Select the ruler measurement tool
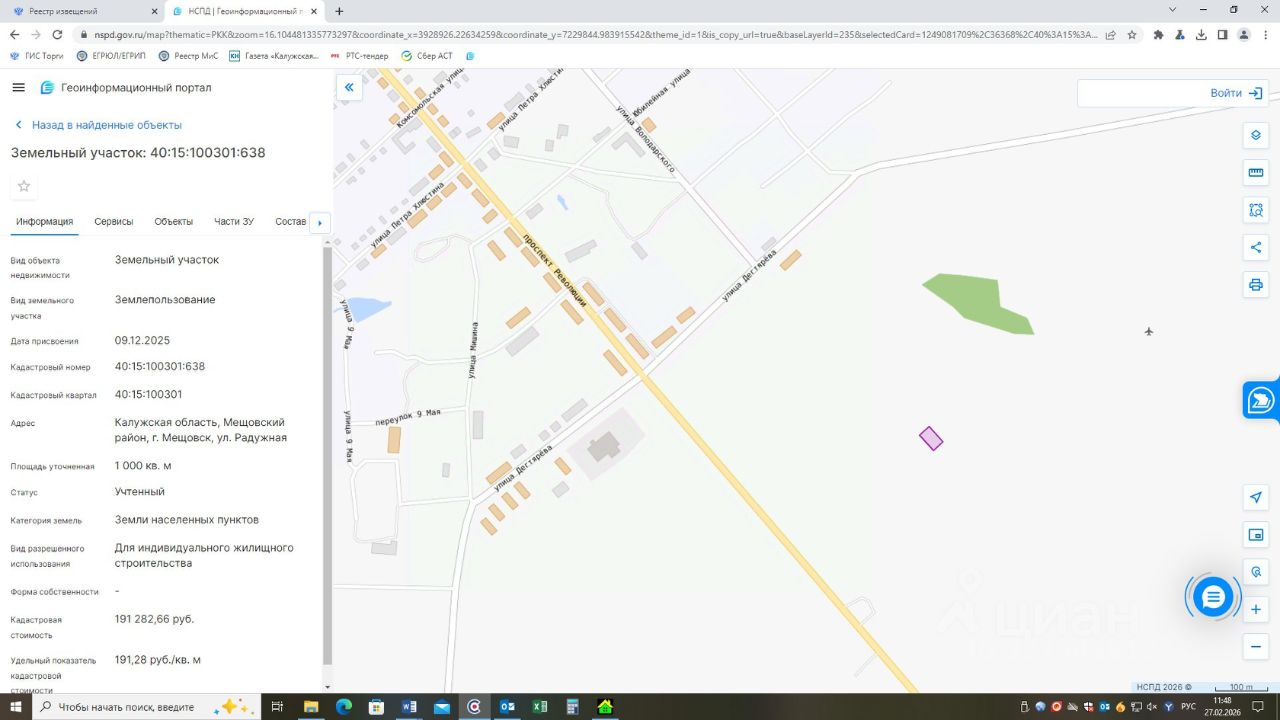The image size is (1280, 720). click(x=1256, y=172)
